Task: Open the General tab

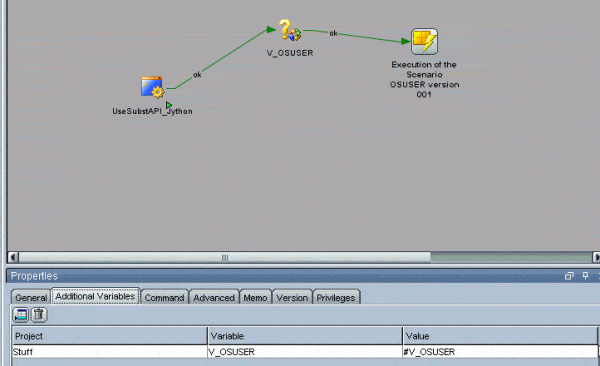Action: (x=31, y=297)
